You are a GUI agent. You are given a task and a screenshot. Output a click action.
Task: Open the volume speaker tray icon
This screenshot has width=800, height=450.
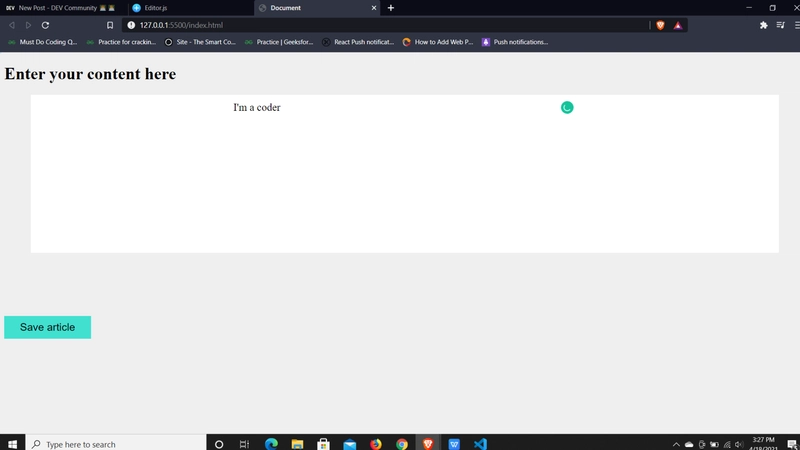pyautogui.click(x=739, y=444)
